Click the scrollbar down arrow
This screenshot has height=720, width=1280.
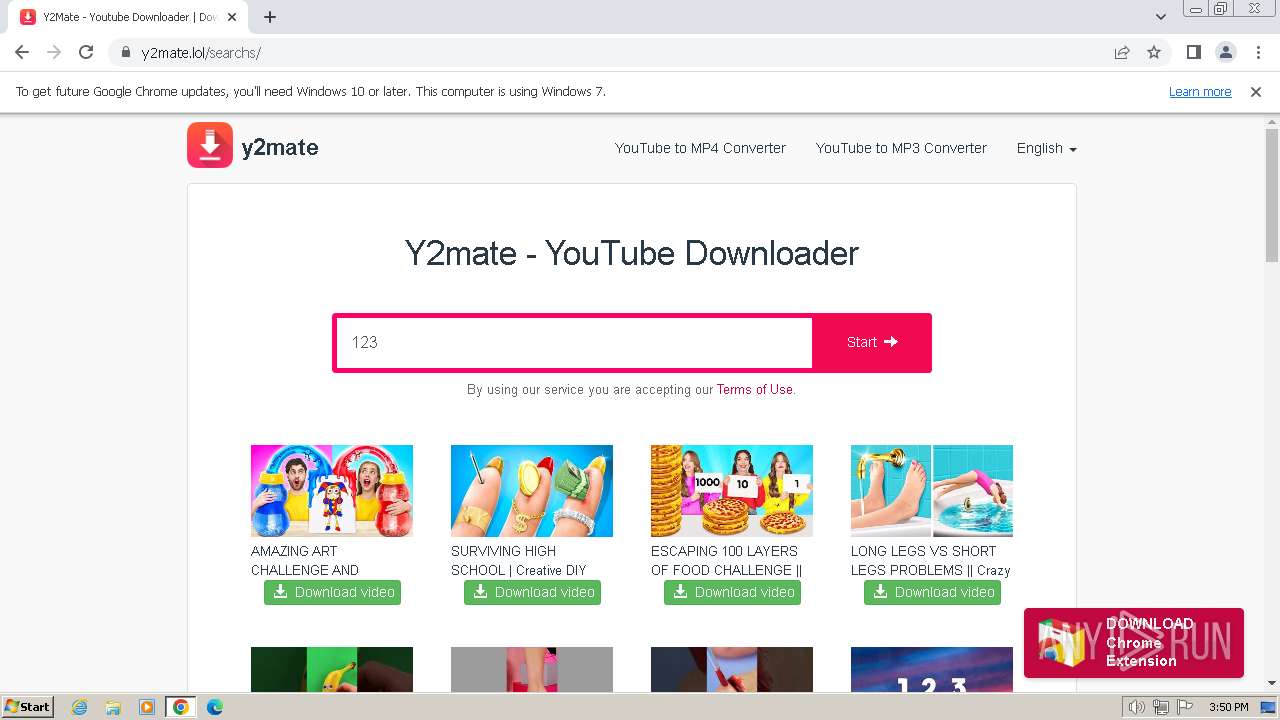tap(1272, 683)
